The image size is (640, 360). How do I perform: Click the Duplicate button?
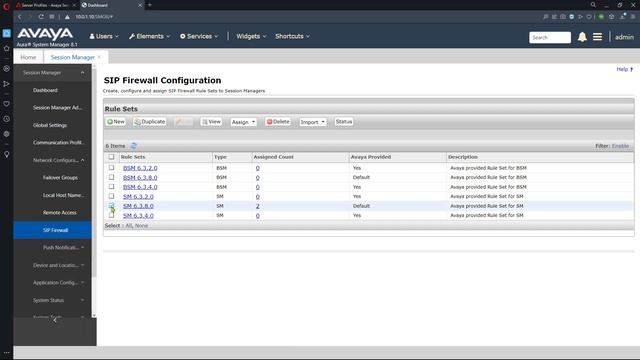coord(149,122)
